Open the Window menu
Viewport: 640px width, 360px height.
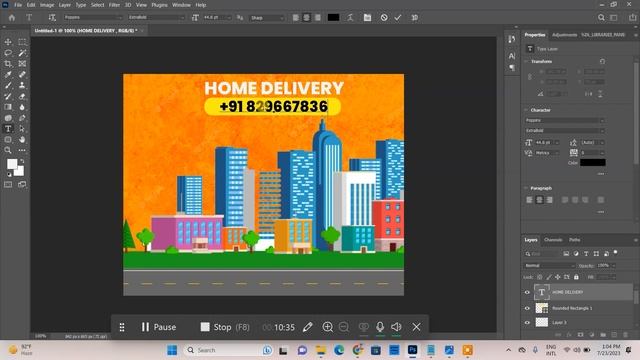pos(181,5)
